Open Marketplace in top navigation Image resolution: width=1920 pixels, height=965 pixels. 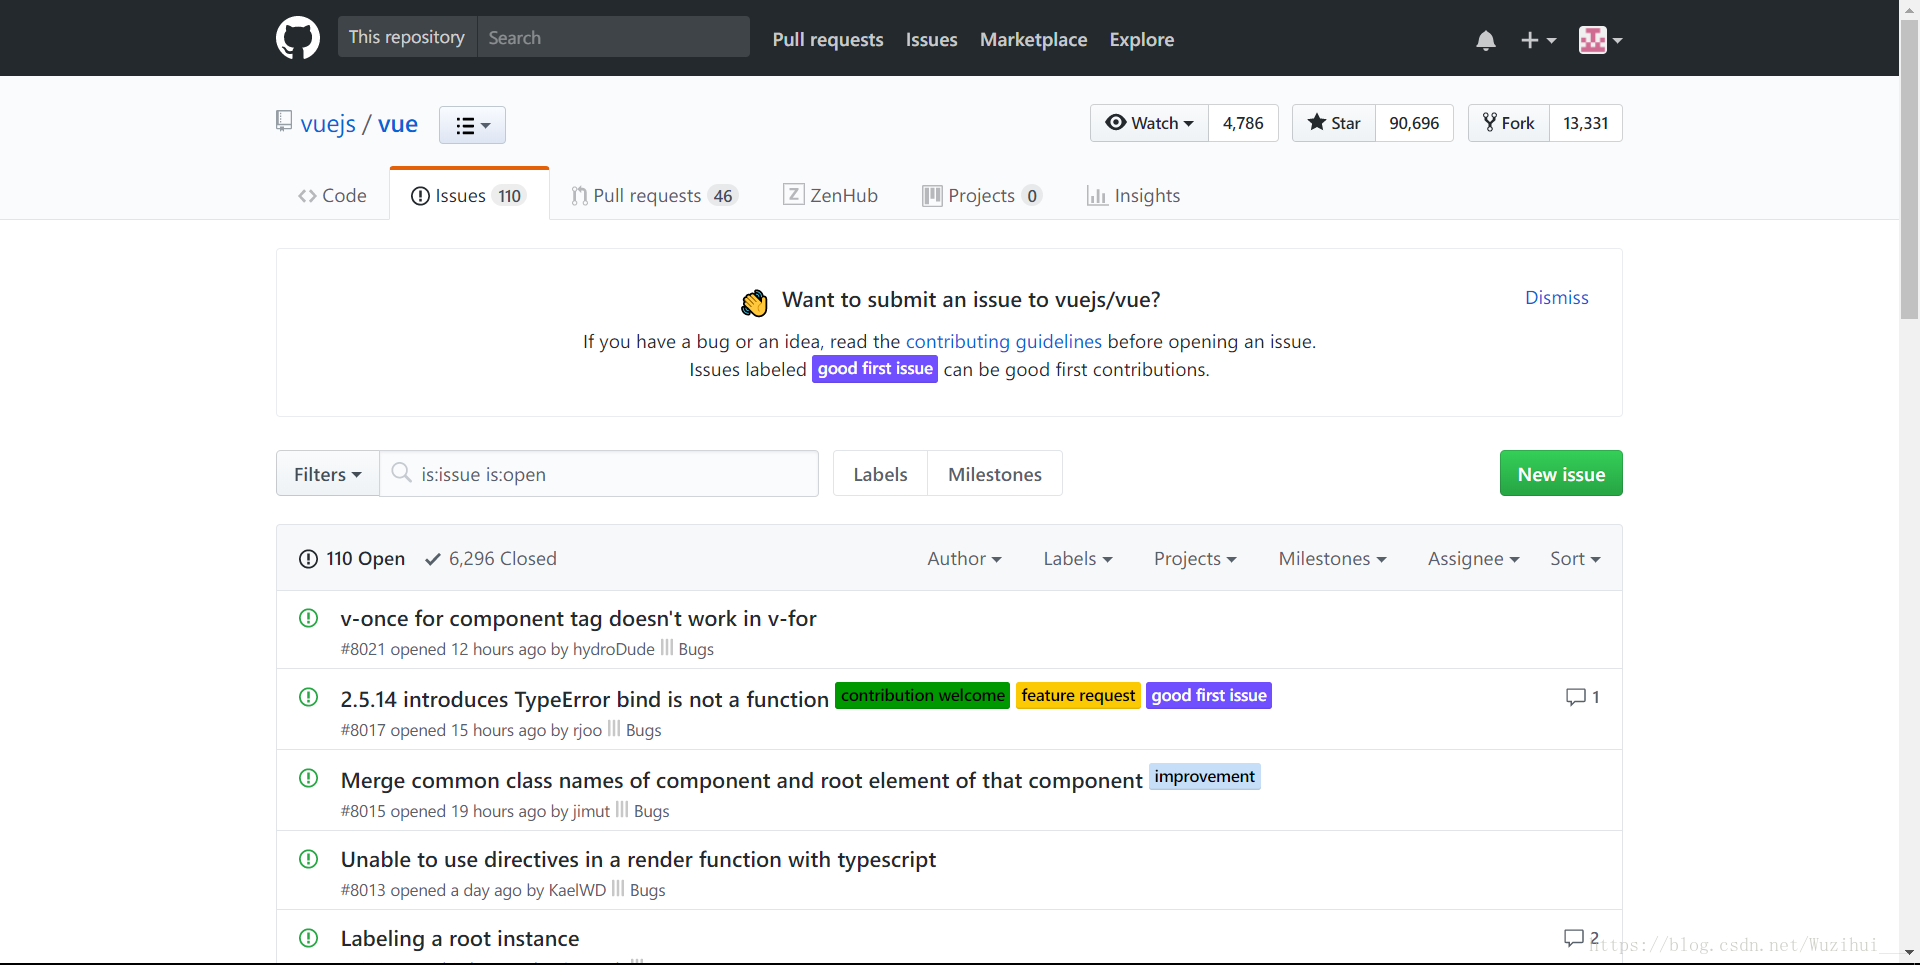pyautogui.click(x=1033, y=39)
